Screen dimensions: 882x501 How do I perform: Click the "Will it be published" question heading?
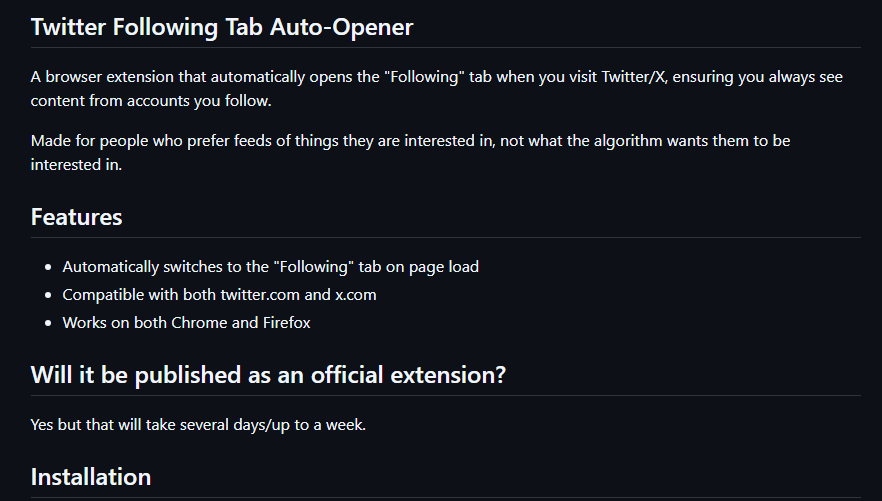tap(268, 375)
